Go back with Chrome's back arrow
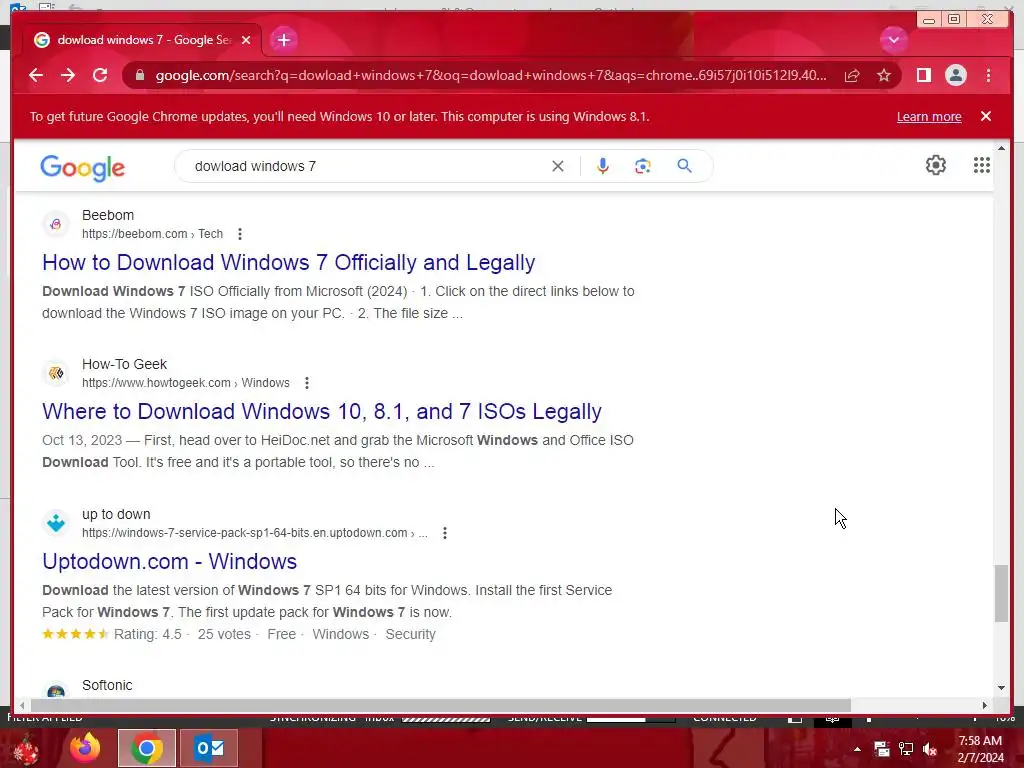This screenshot has width=1024, height=768. 36,75
